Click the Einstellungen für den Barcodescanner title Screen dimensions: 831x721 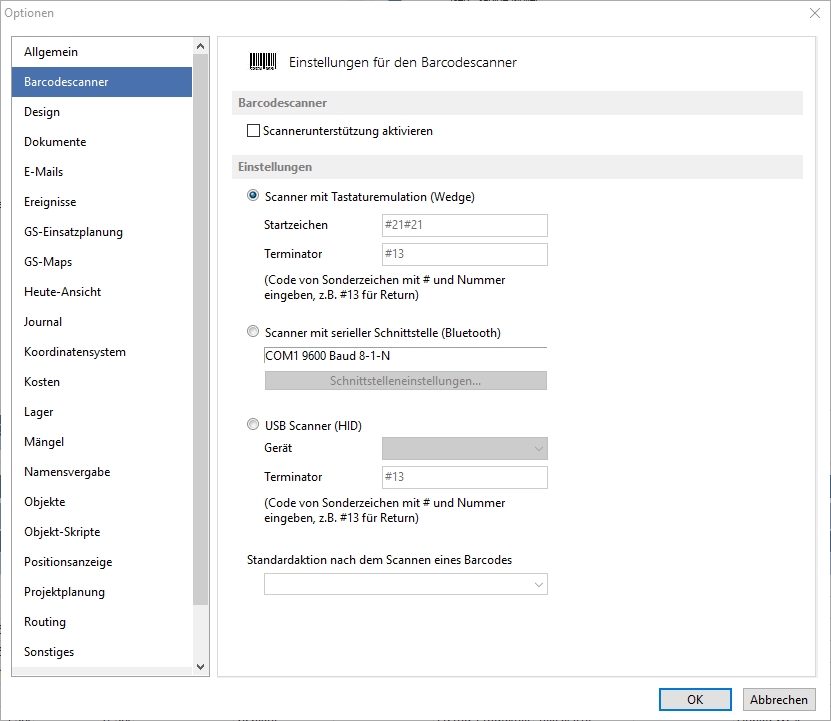402,63
